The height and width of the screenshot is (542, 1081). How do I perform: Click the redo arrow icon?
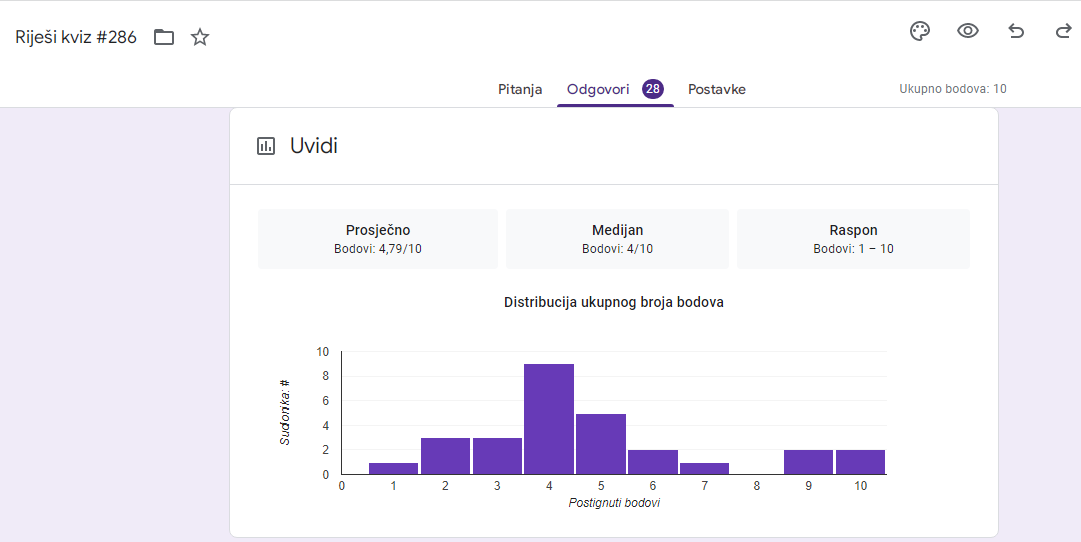[x=1063, y=31]
